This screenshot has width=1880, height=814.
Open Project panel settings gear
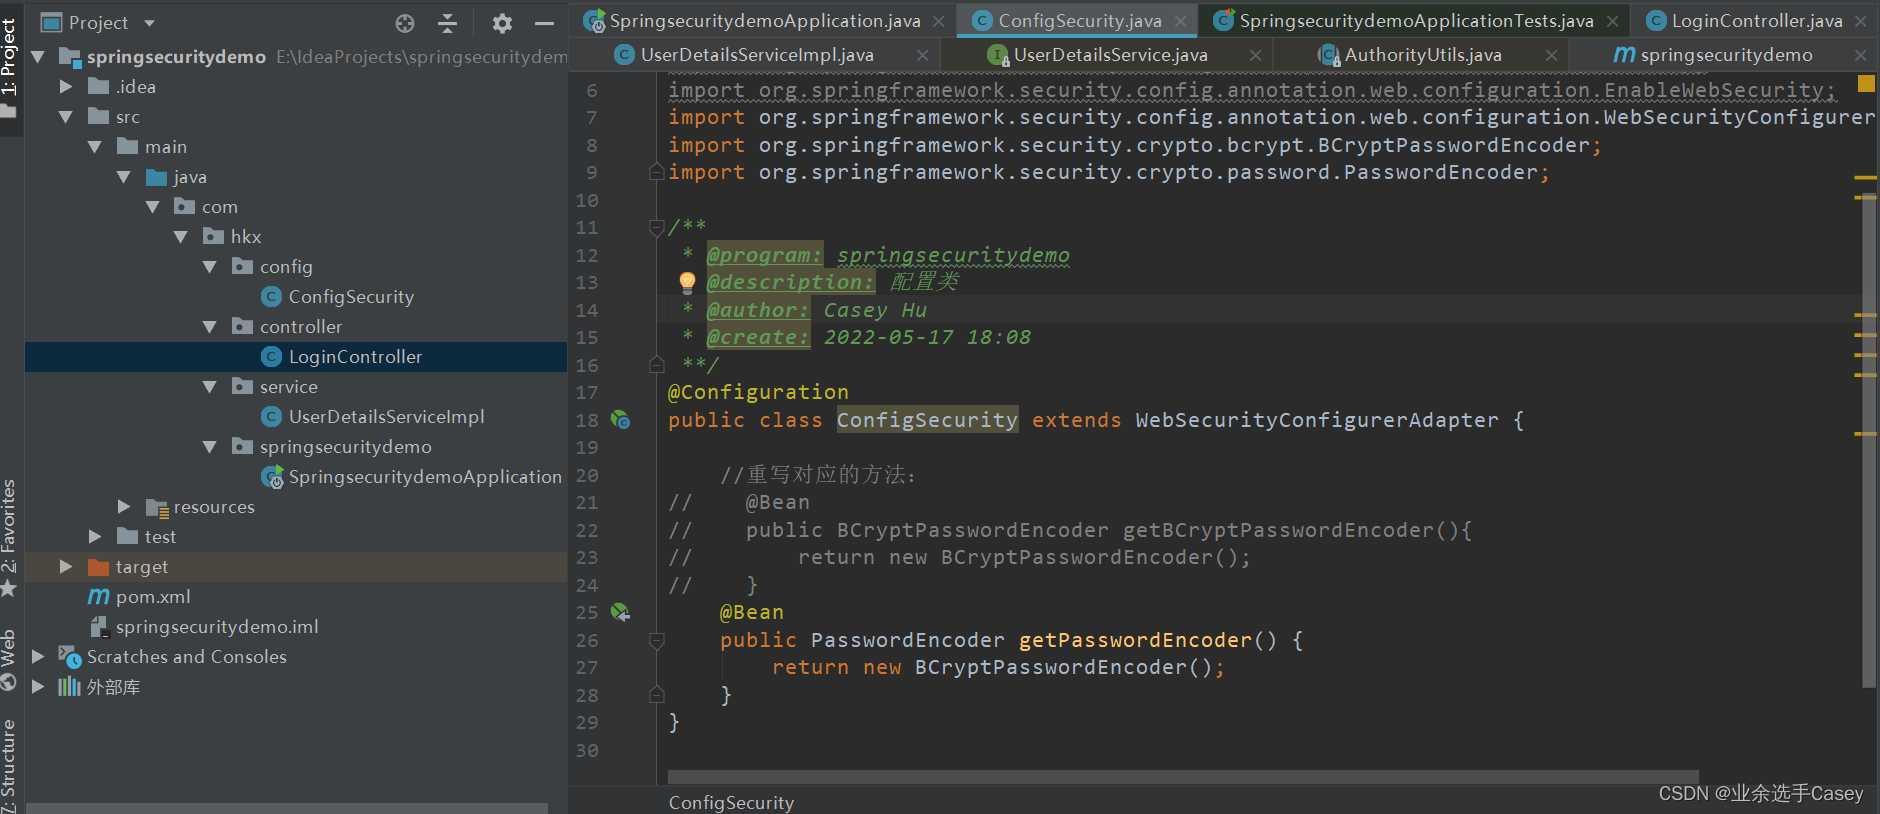502,23
